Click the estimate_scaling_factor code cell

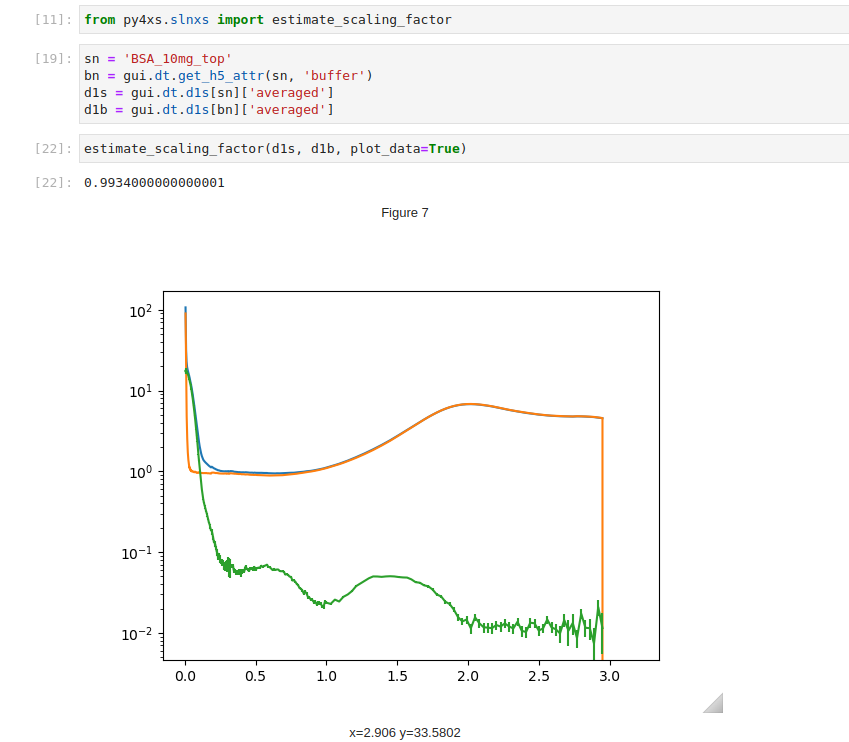point(464,148)
